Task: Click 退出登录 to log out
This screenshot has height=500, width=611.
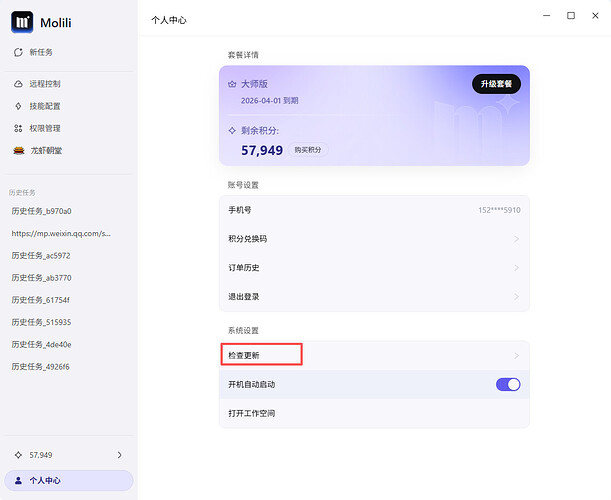Action: click(245, 297)
